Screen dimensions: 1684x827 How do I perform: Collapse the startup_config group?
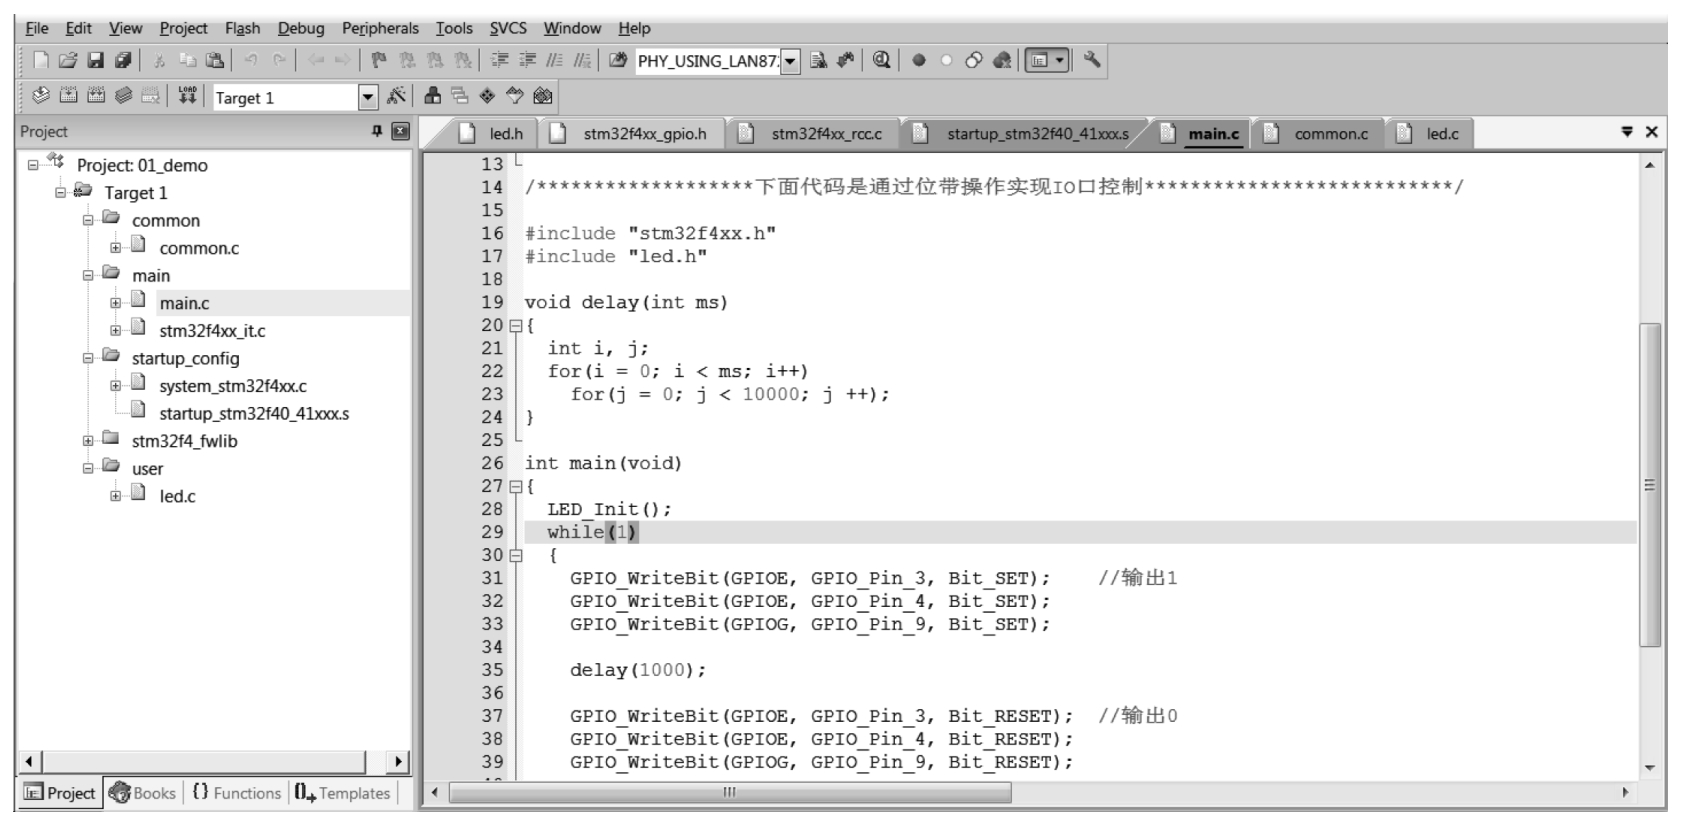point(88,359)
